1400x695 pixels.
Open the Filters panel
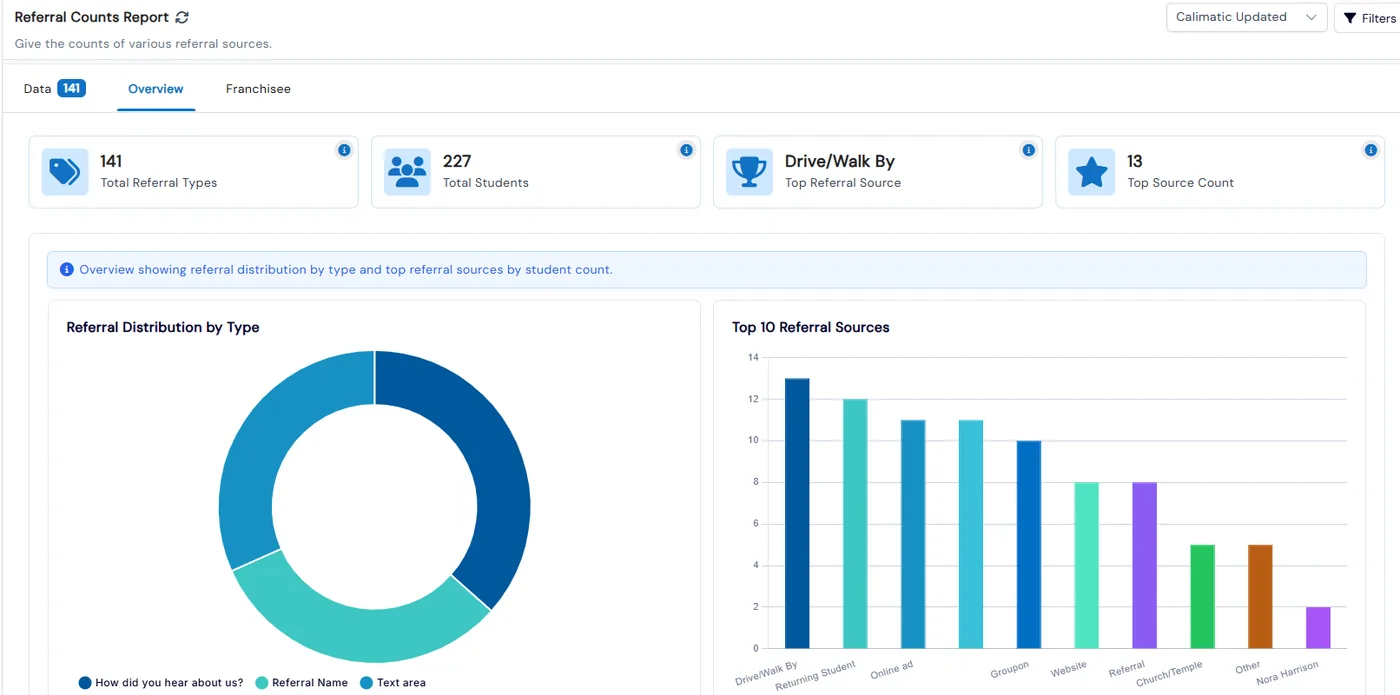pos(1369,18)
